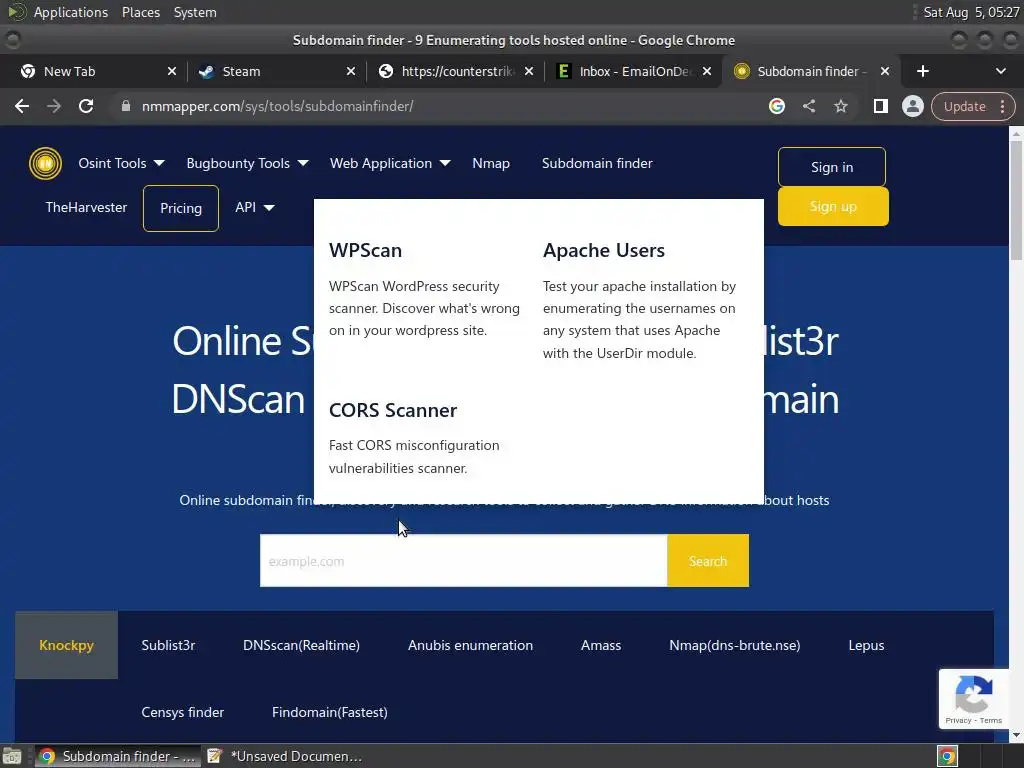
Task: Click the show desktop icon in bottom panel
Action: coord(12,756)
